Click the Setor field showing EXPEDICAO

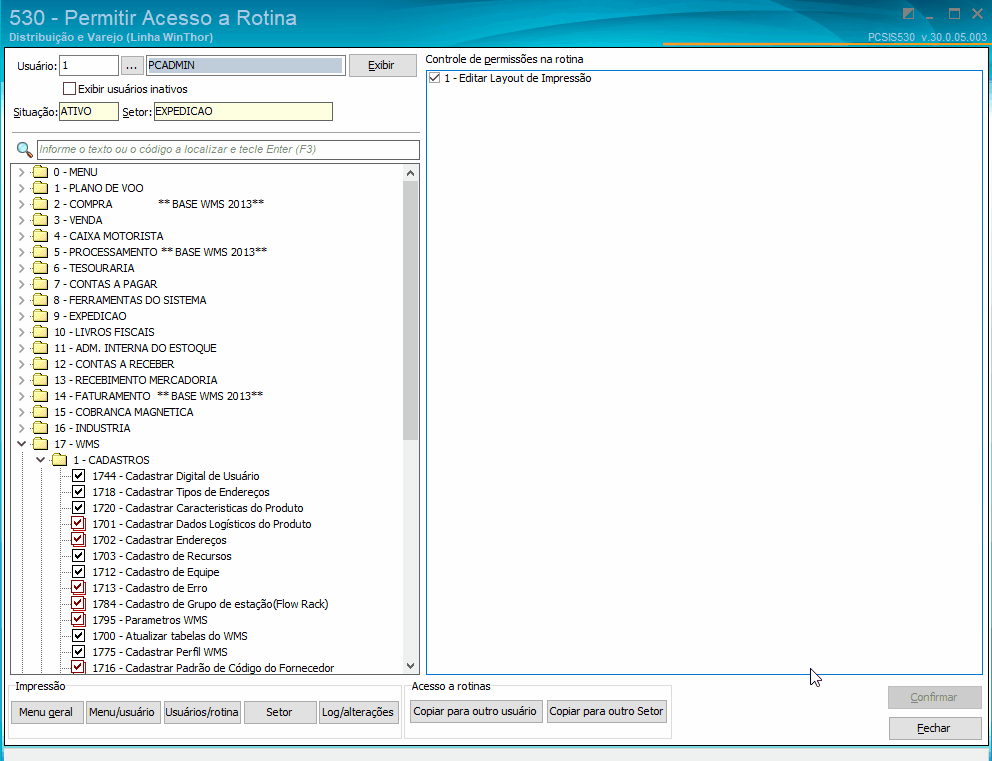point(243,111)
